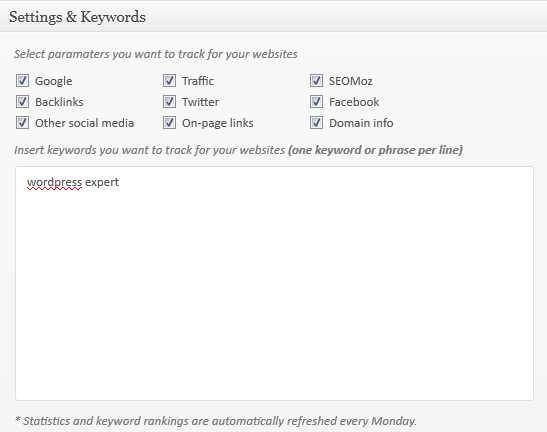The image size is (547, 432).
Task: Disable Other social media tracking
Action: pos(22,122)
